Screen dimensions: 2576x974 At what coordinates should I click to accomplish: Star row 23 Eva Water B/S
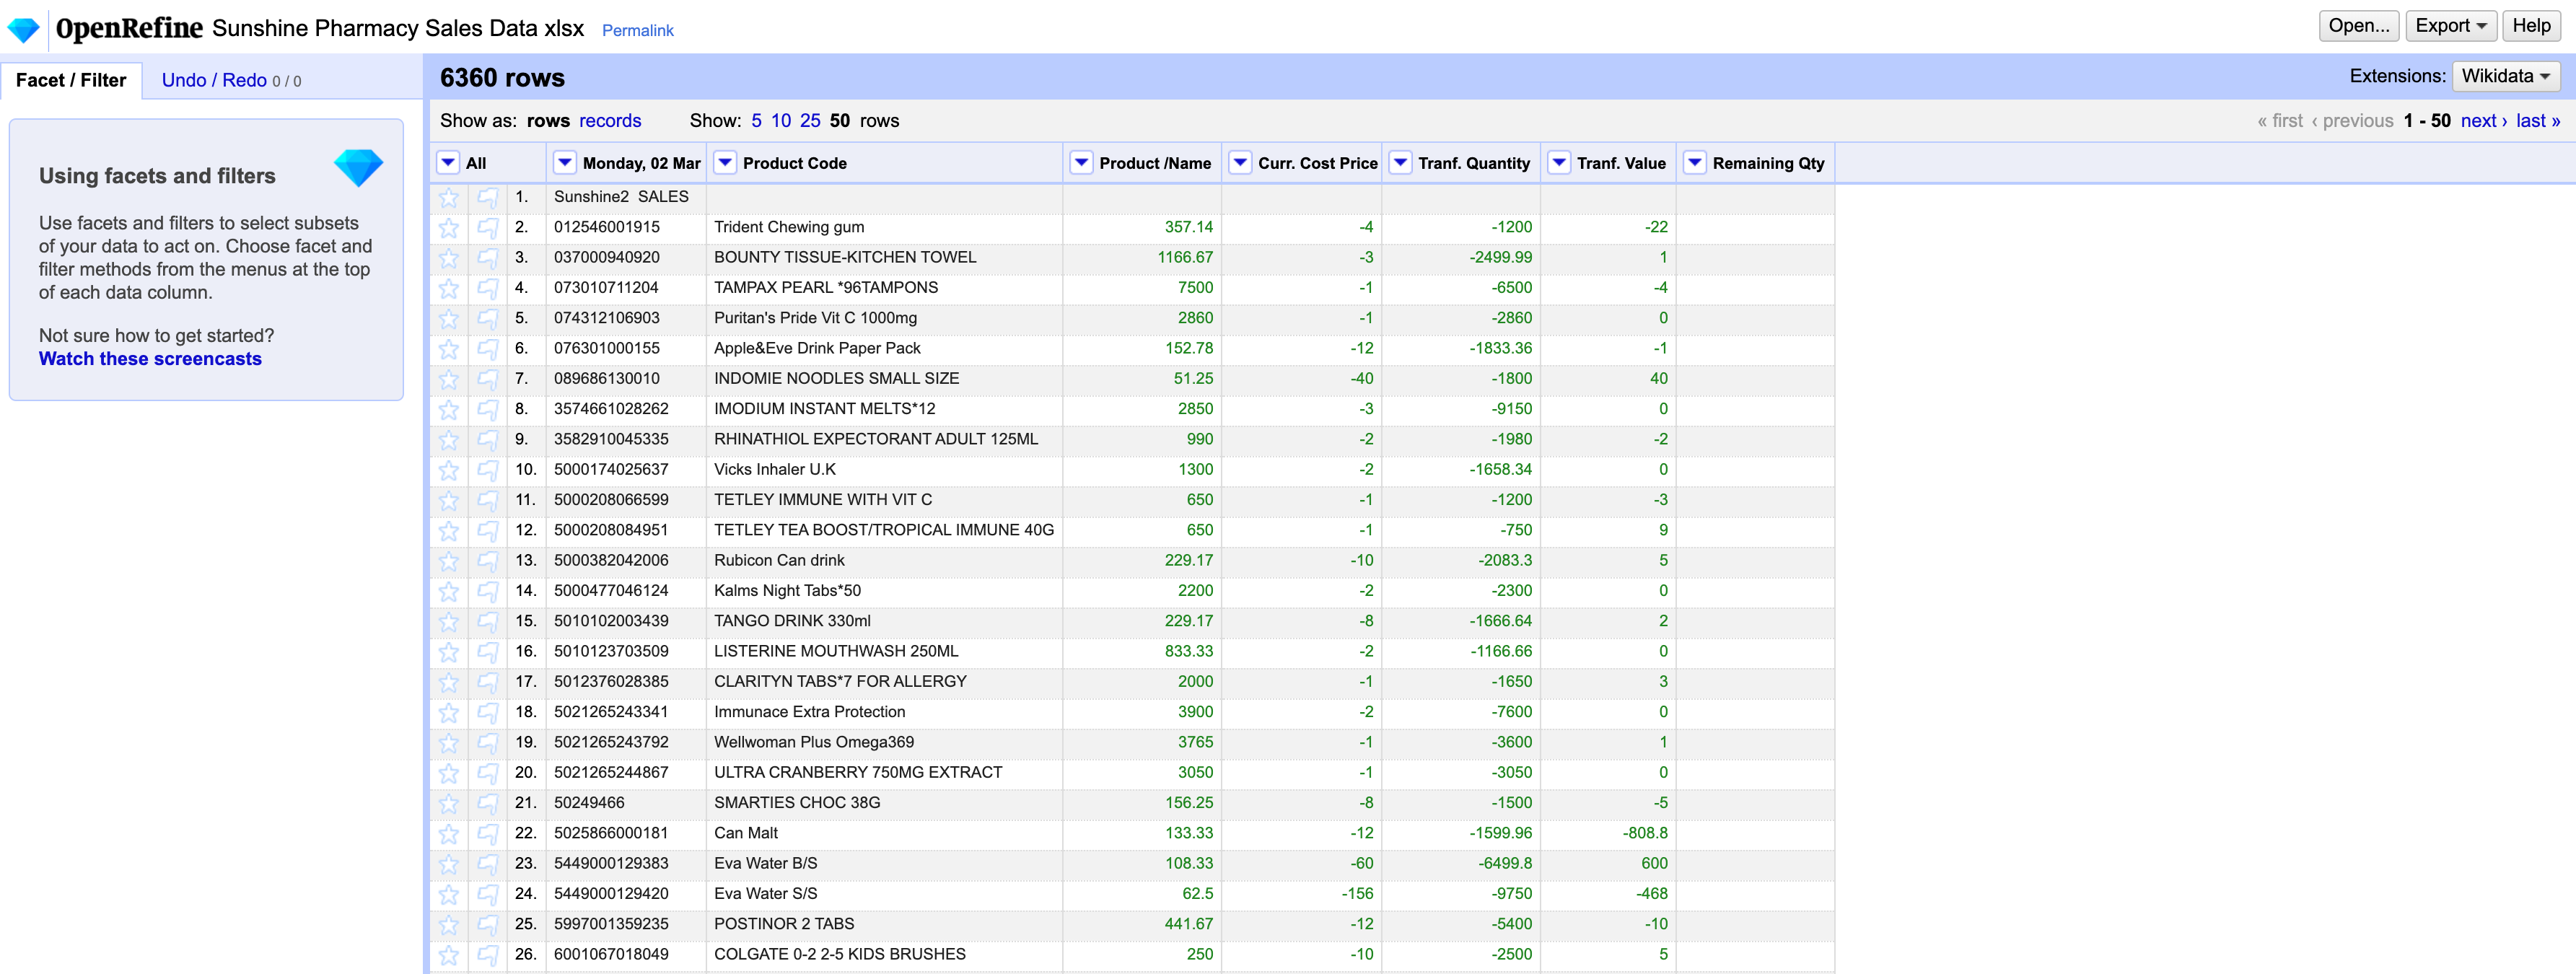[x=449, y=864]
